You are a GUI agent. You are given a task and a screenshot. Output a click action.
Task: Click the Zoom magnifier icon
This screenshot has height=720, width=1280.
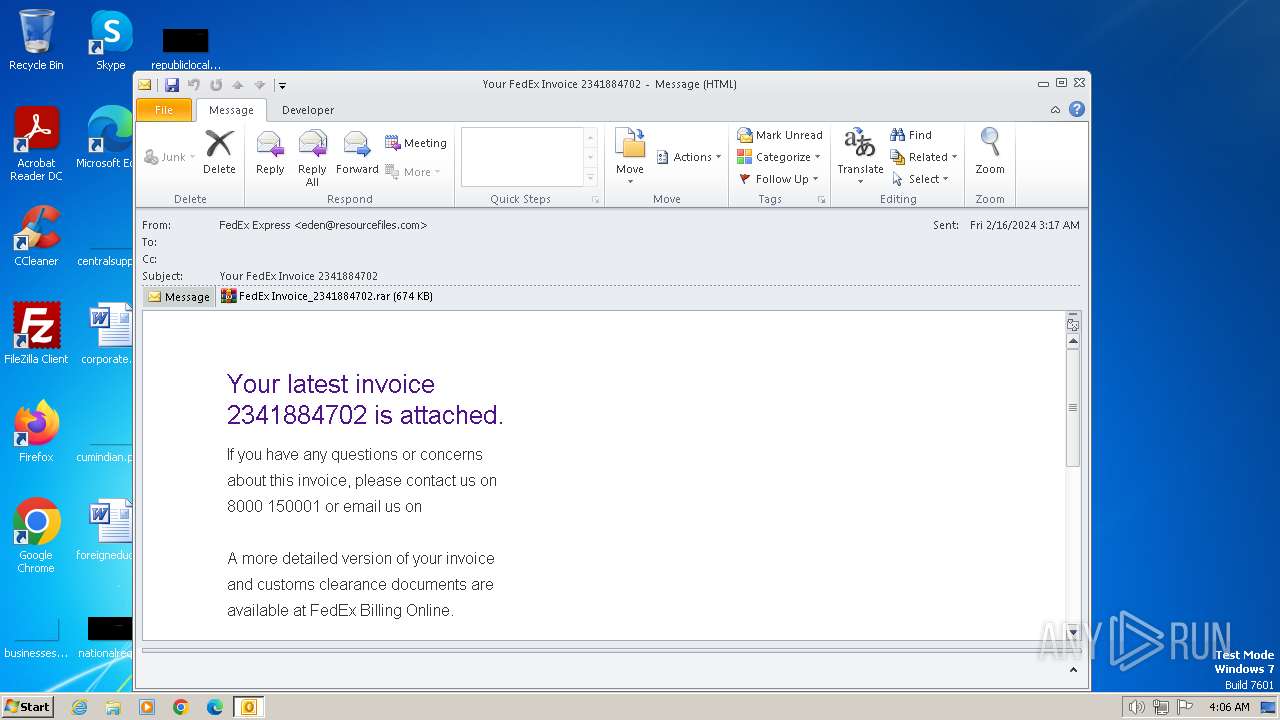[990, 152]
